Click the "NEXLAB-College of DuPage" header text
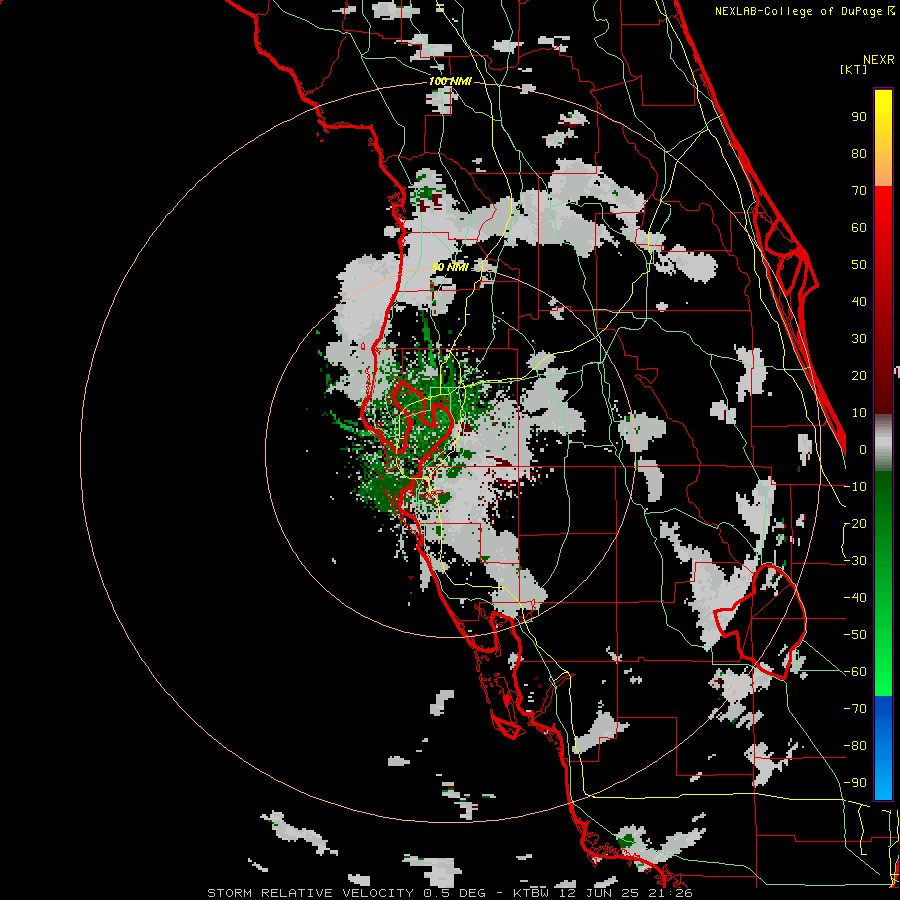 [798, 11]
